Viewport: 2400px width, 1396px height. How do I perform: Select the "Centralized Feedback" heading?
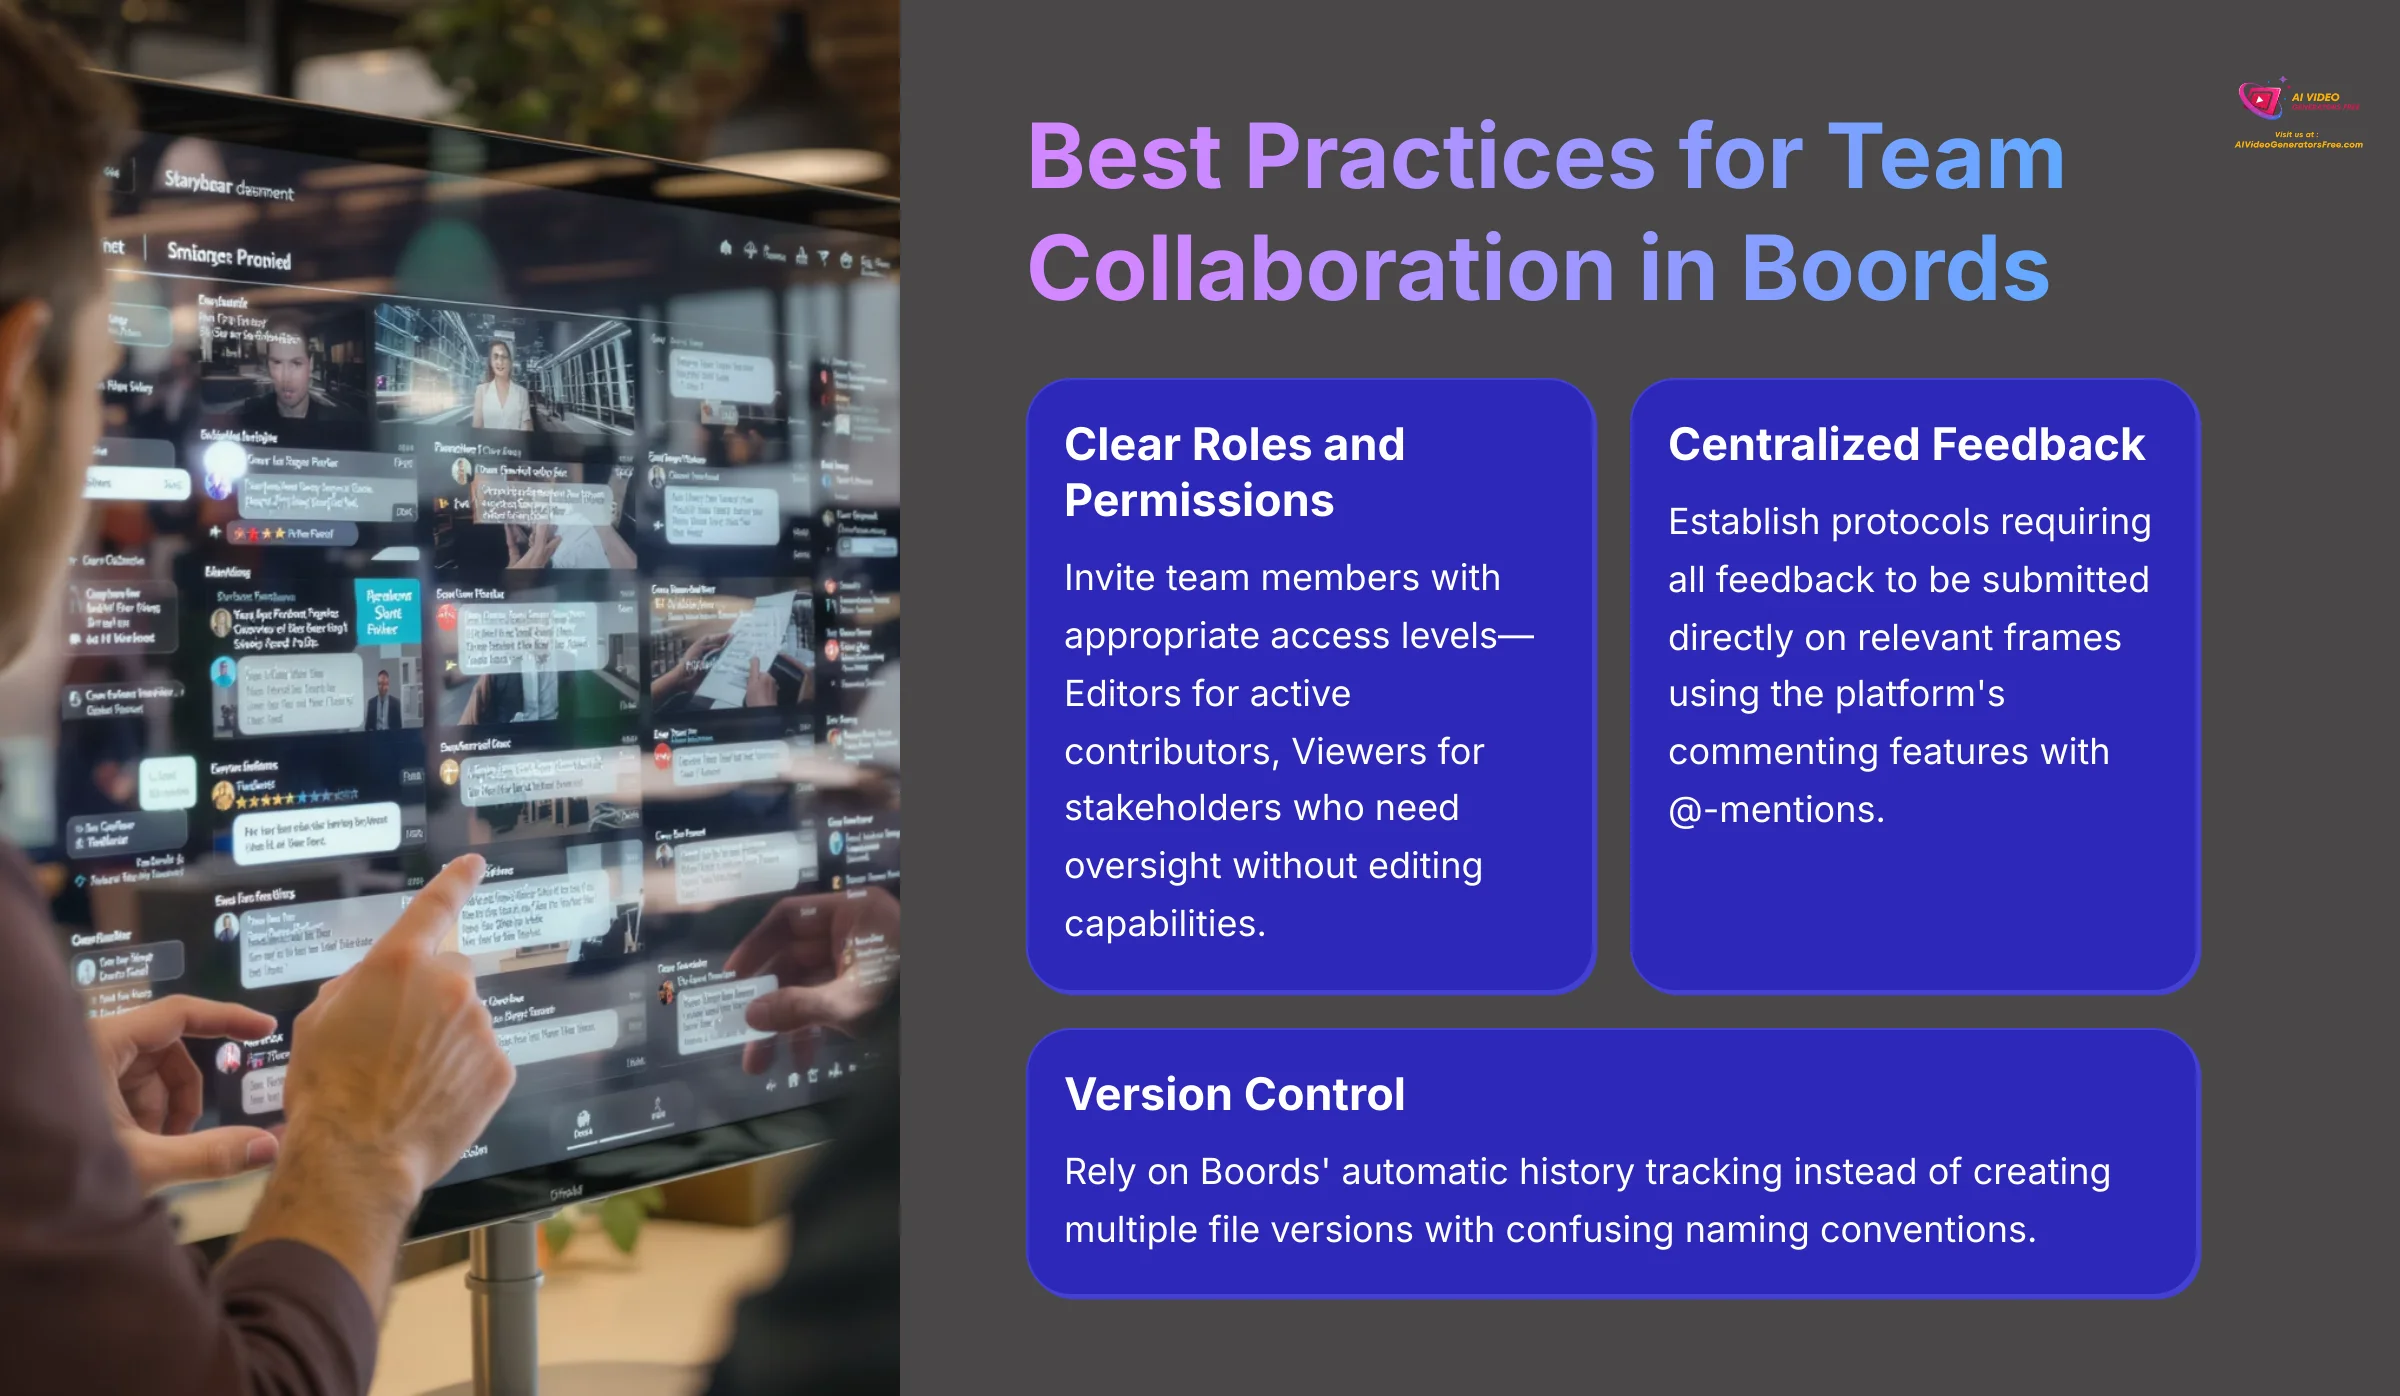1906,444
